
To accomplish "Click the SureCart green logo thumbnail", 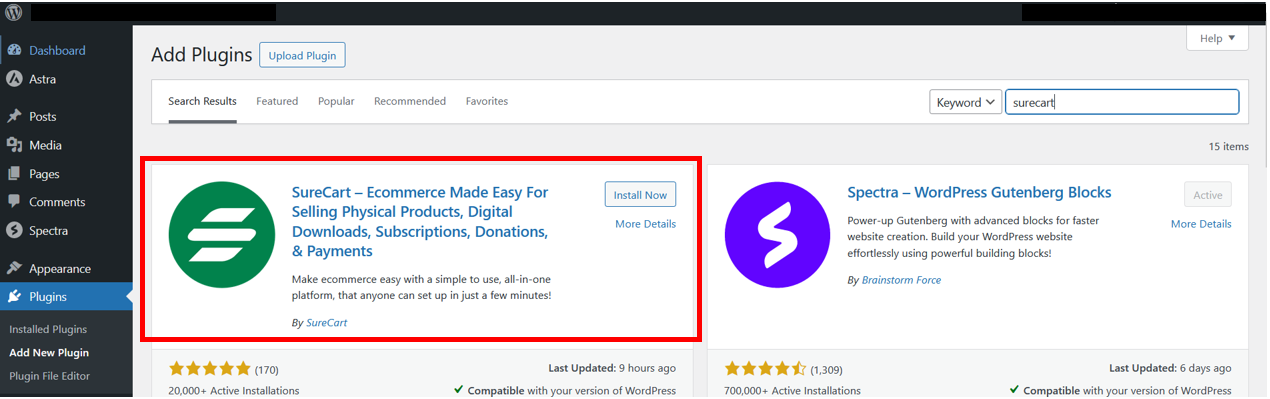I will (x=221, y=234).
